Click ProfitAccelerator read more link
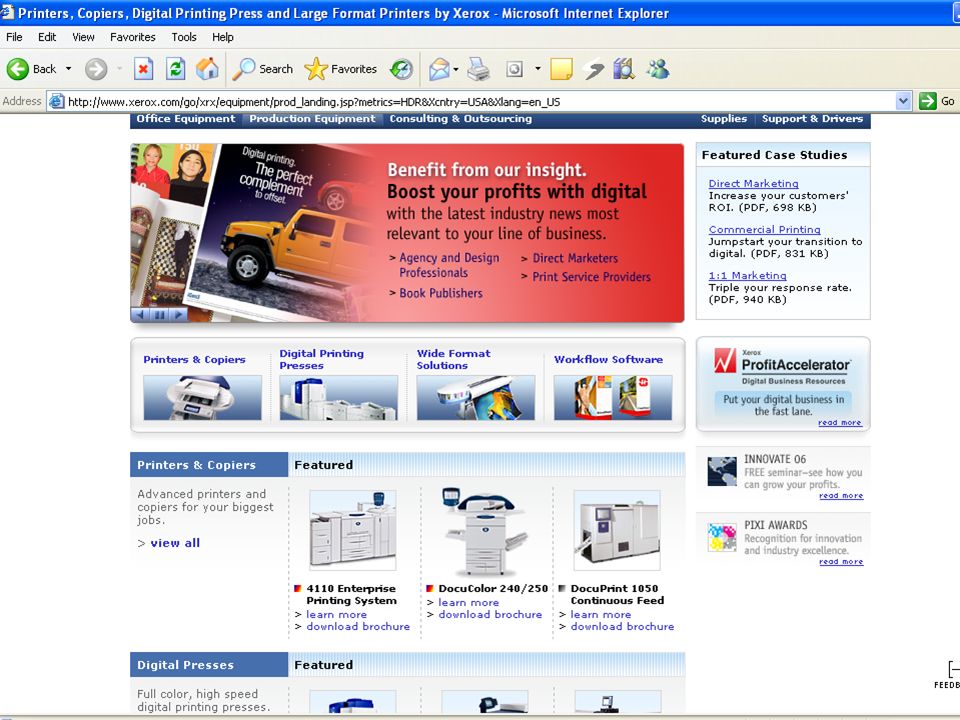Viewport: 960px width, 720px height. click(x=839, y=422)
